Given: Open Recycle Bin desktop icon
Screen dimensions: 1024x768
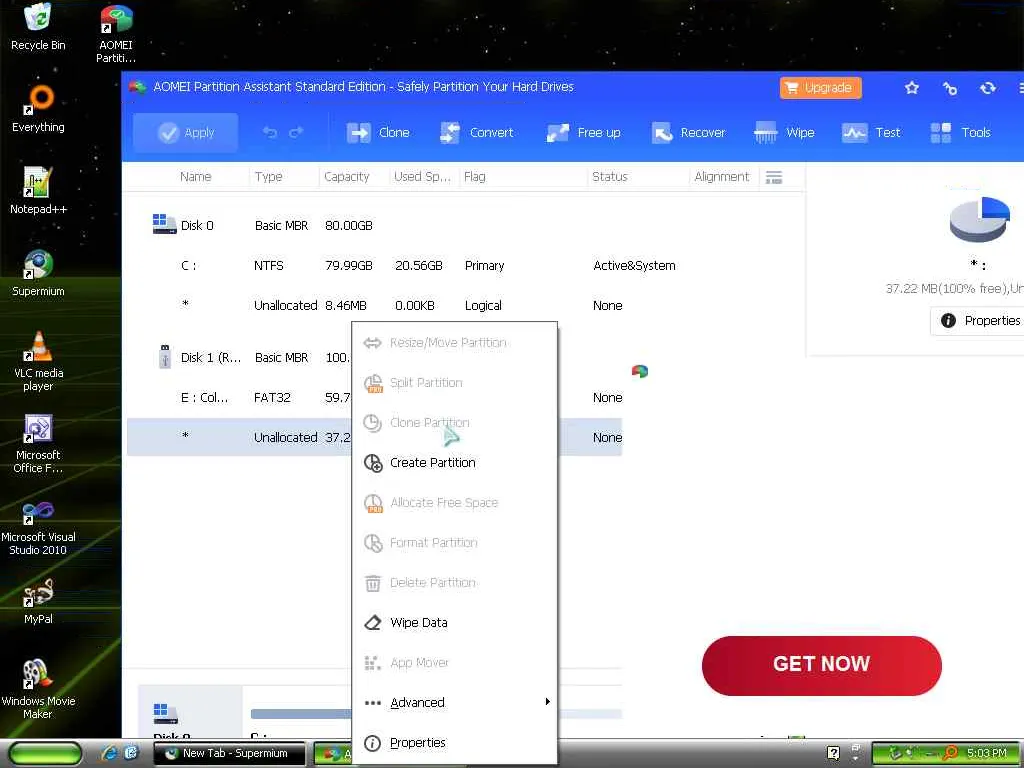Looking at the screenshot, I should click(38, 26).
